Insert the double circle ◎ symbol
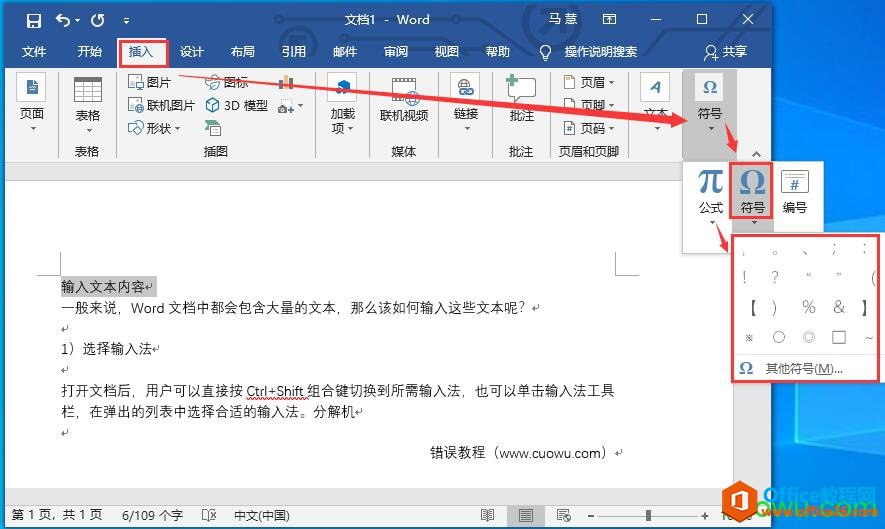Screen dimensions: 885x529 click(809, 337)
